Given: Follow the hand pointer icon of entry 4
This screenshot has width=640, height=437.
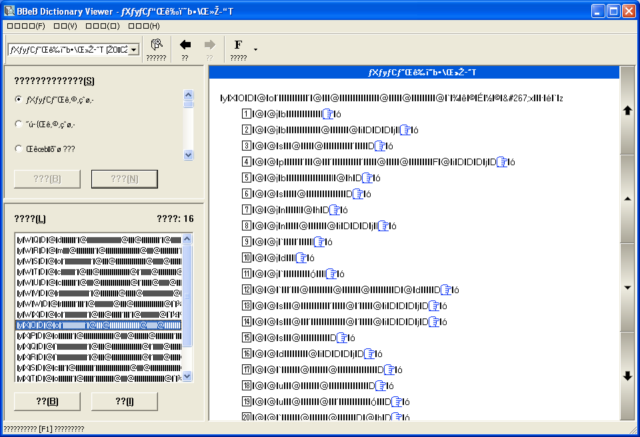Looking at the screenshot, I should click(502, 162).
